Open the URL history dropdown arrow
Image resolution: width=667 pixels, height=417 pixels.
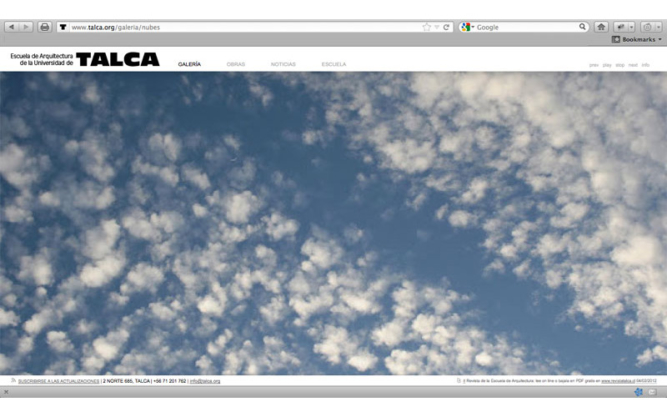[x=437, y=27]
